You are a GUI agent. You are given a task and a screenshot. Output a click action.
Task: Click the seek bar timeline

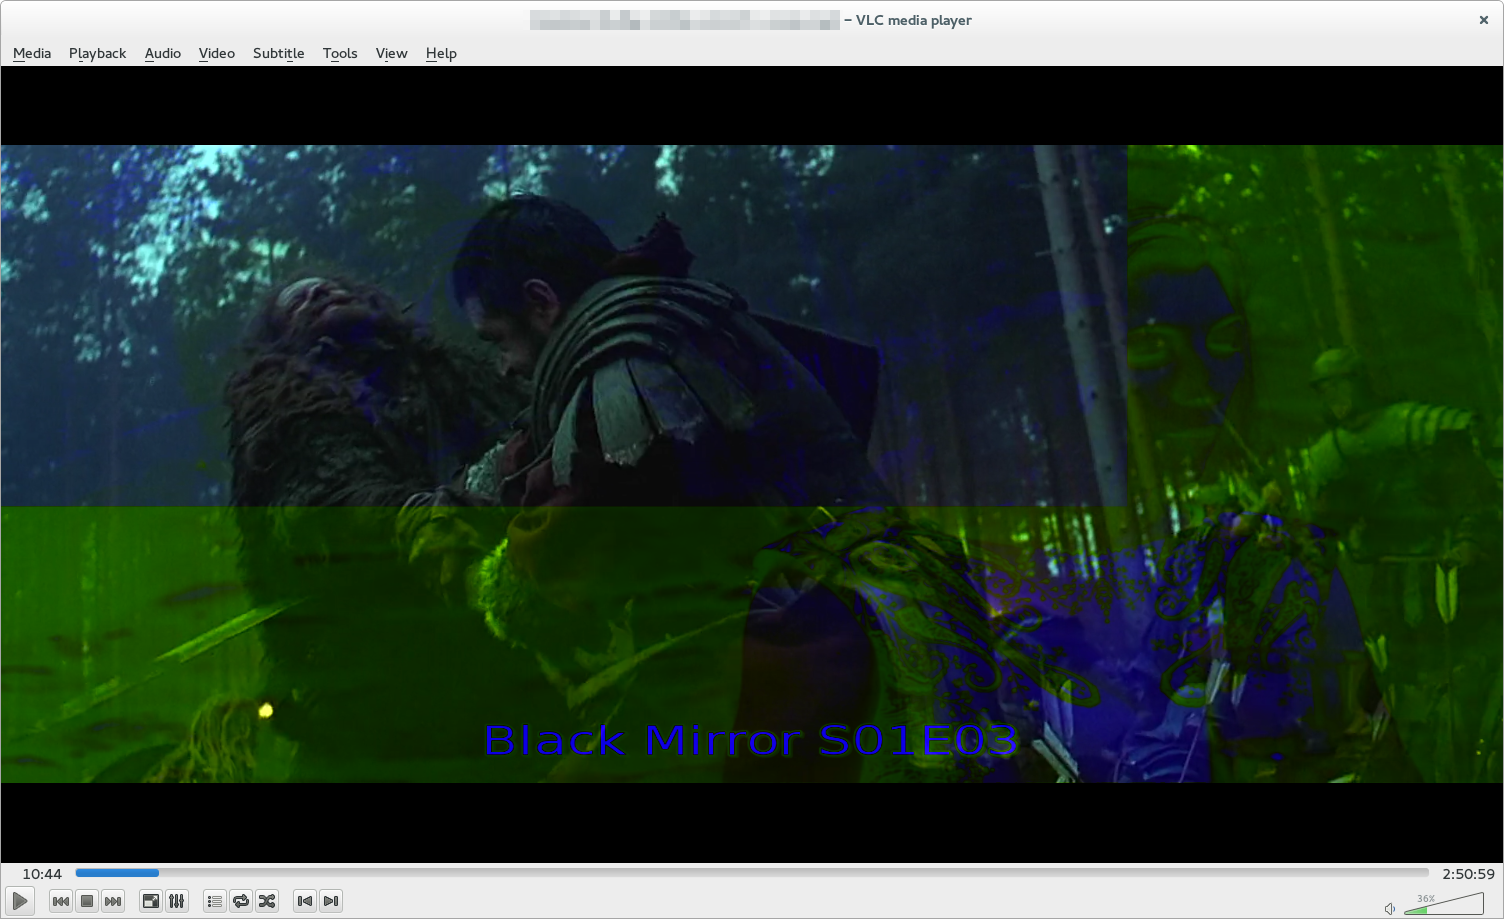(752, 873)
